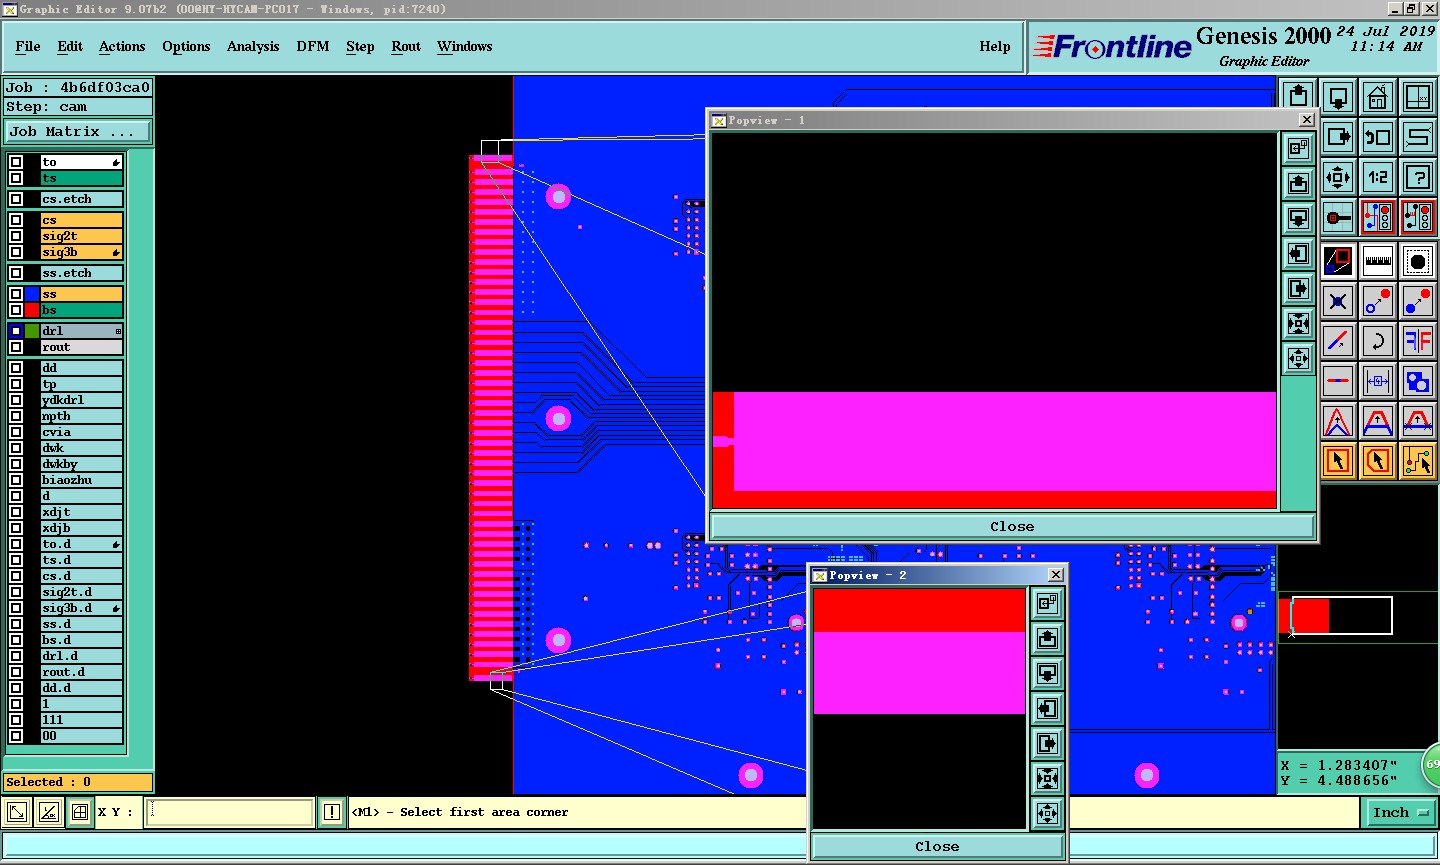Click the XY grid window icon
1440x865 pixels.
tap(1417, 97)
